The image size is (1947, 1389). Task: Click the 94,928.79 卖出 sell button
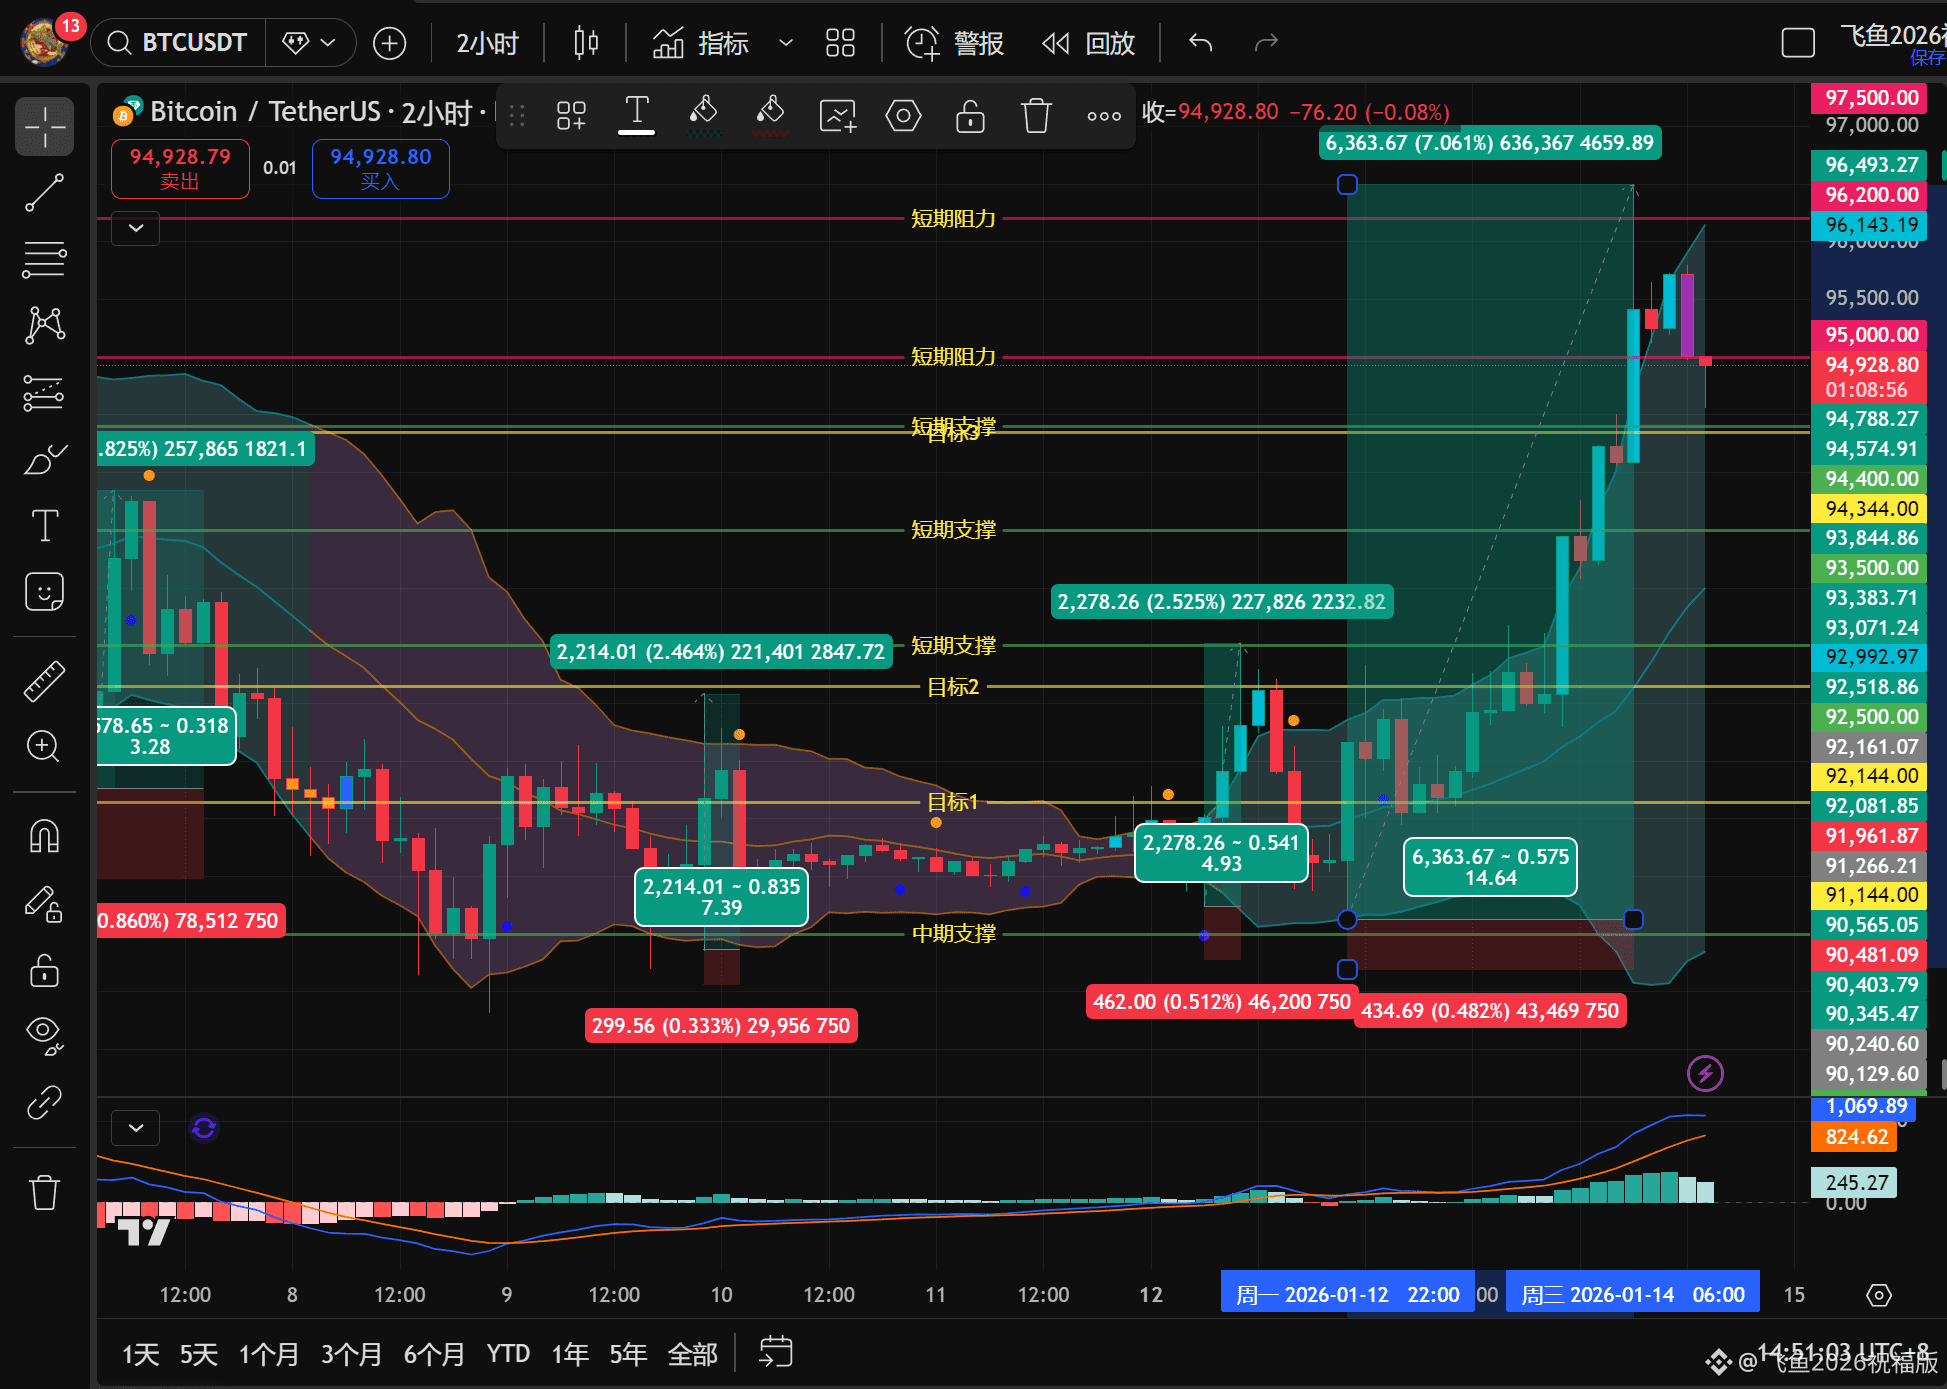(180, 168)
